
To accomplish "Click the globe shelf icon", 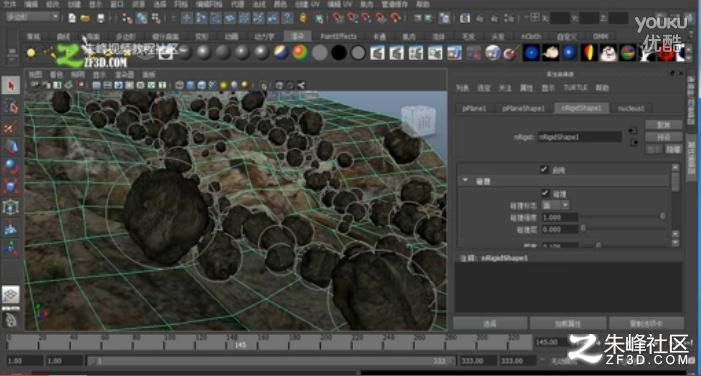I will [492, 53].
